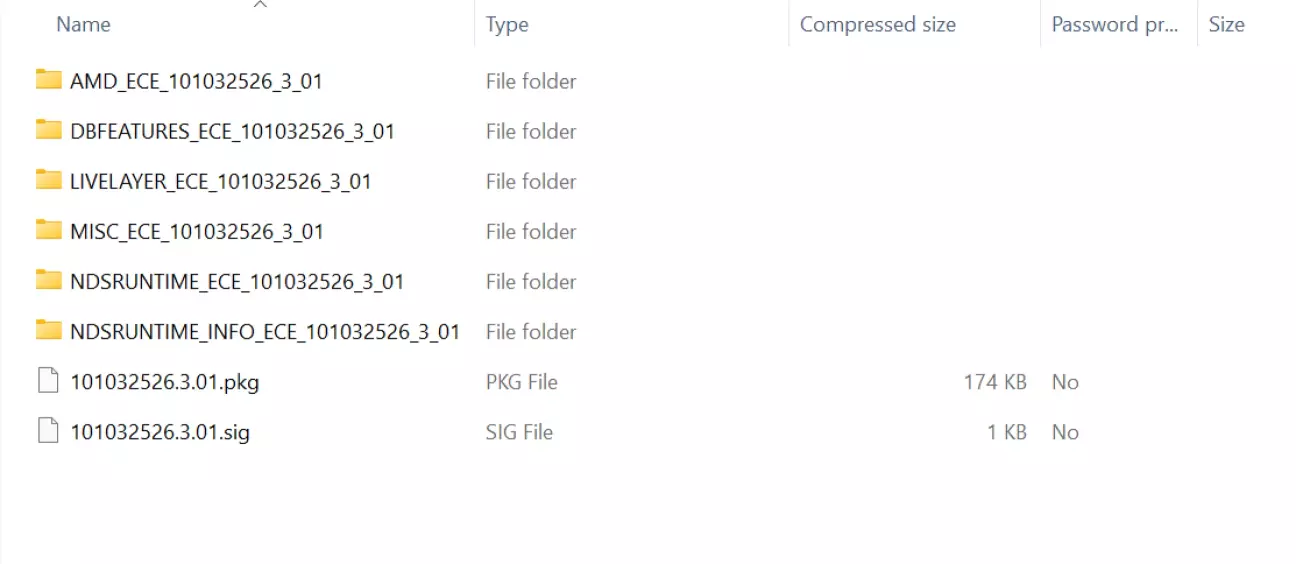Click the NDSRUNTIME_INFO_ECE folder icon
The height and width of the screenshot is (564, 1296).
pyautogui.click(x=48, y=330)
